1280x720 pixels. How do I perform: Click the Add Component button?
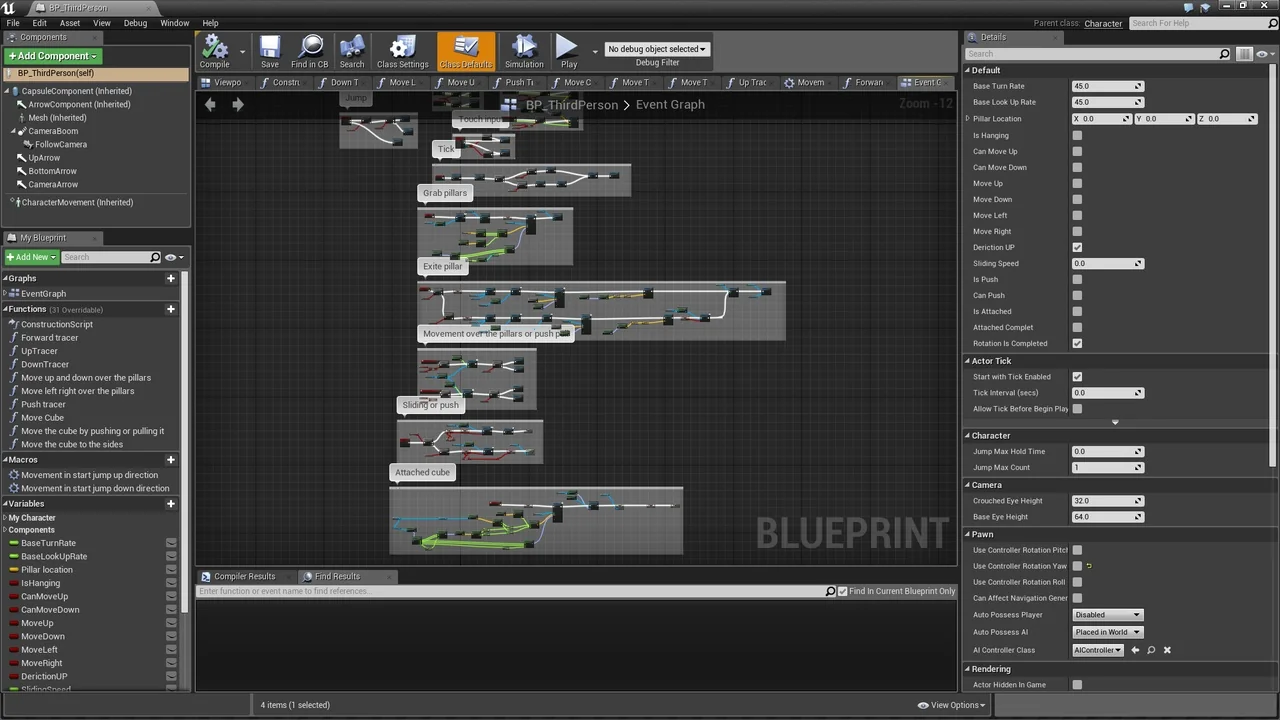coord(52,56)
